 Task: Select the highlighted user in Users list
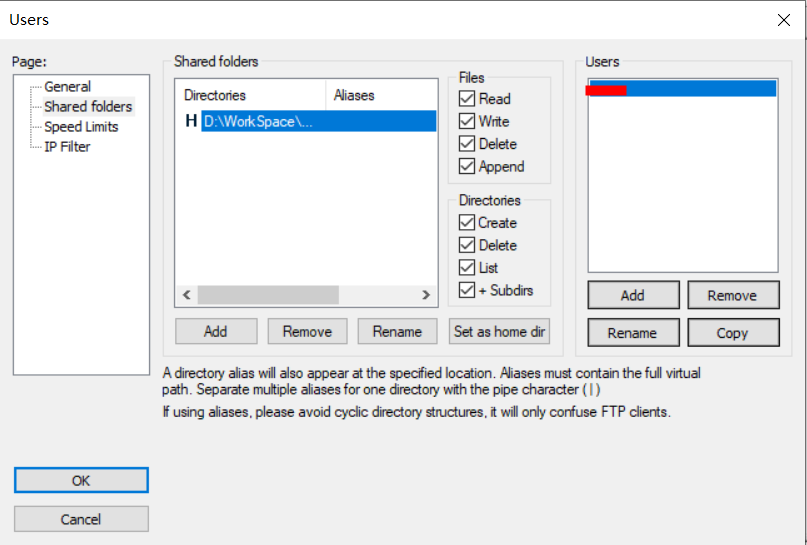coord(682,89)
